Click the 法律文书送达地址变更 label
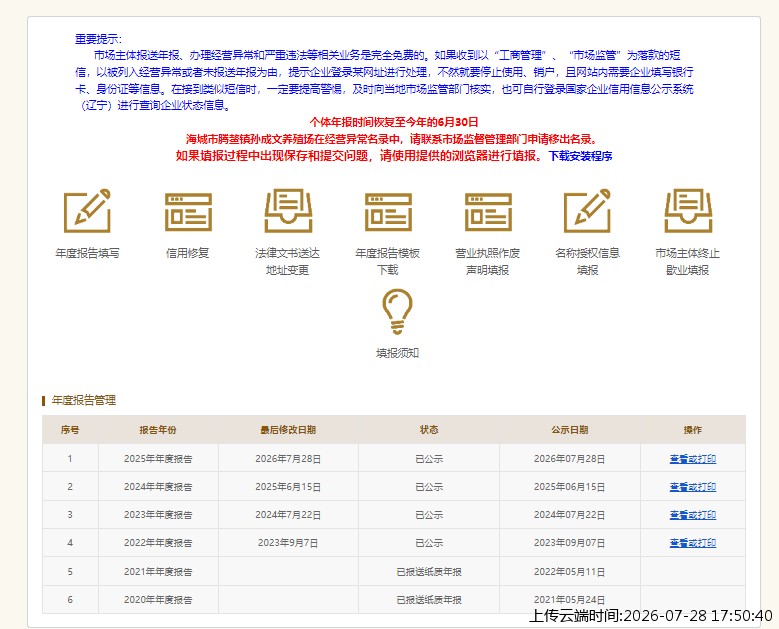This screenshot has width=779, height=629. [288, 261]
